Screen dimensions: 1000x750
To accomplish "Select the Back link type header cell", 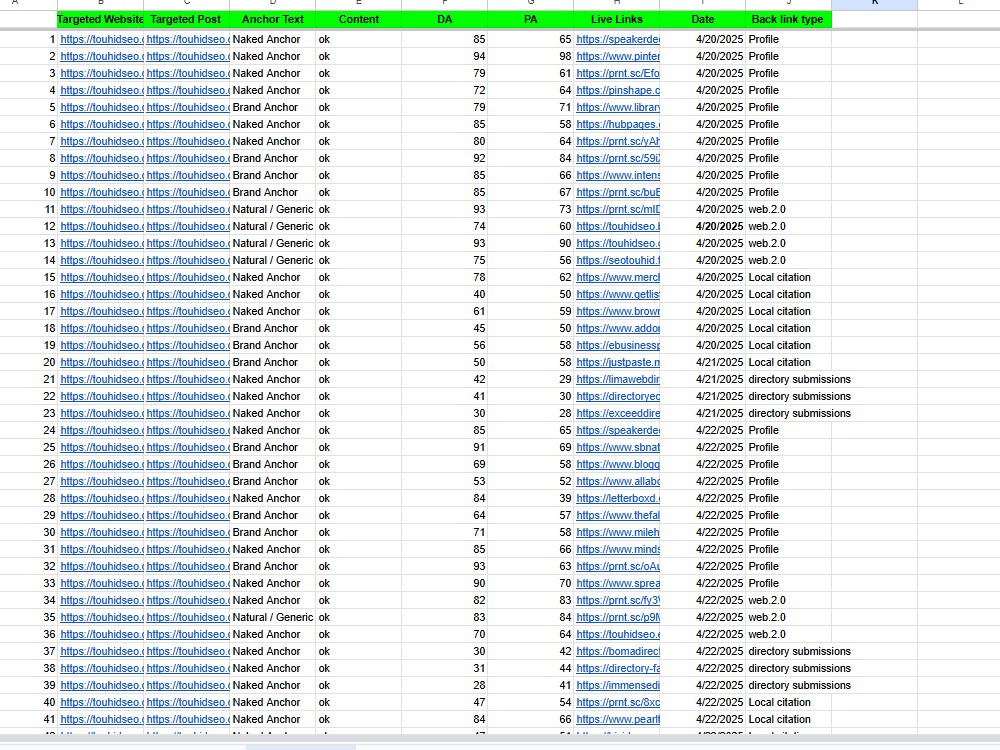I will tap(788, 19).
